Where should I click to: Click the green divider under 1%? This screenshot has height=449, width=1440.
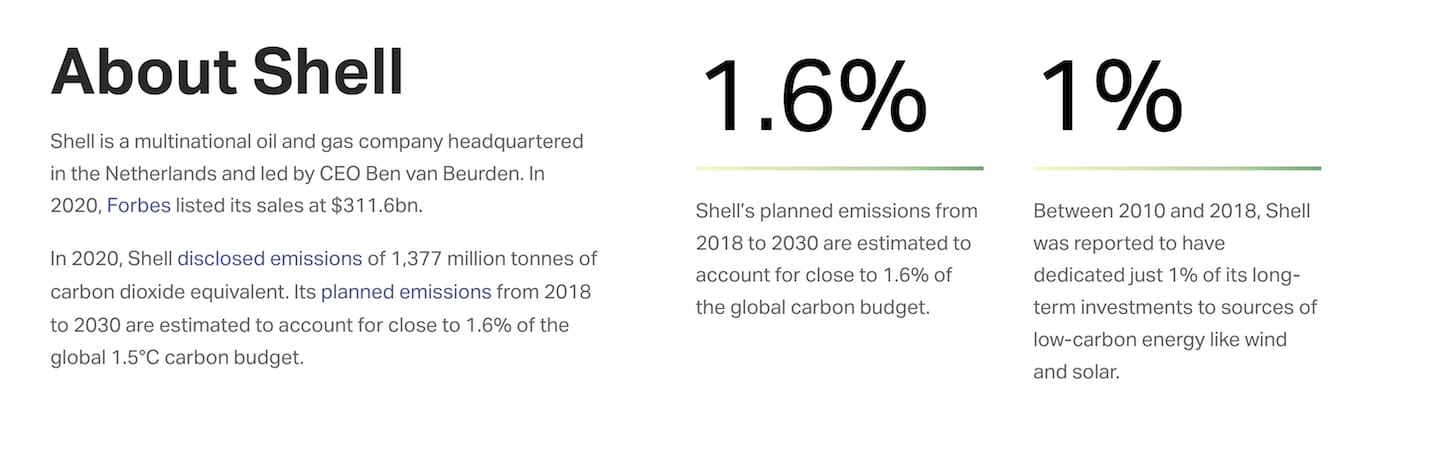[x=1177, y=169]
